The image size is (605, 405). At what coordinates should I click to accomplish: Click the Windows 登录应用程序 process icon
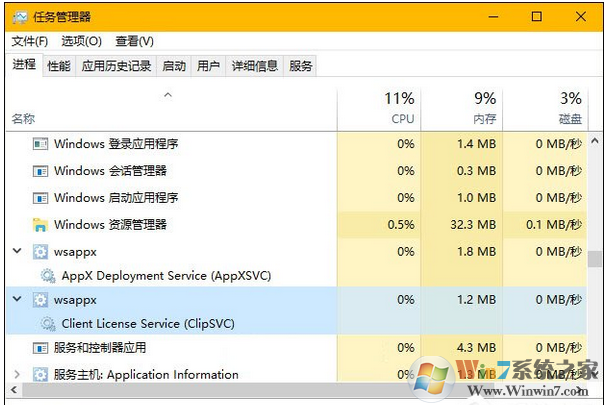[41, 144]
